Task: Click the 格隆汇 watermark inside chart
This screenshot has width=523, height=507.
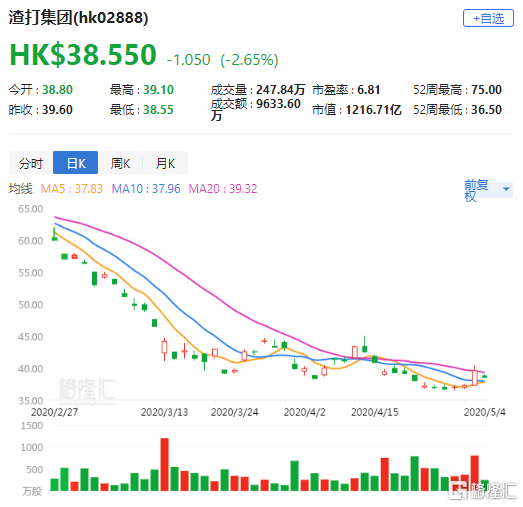Action: (87, 390)
